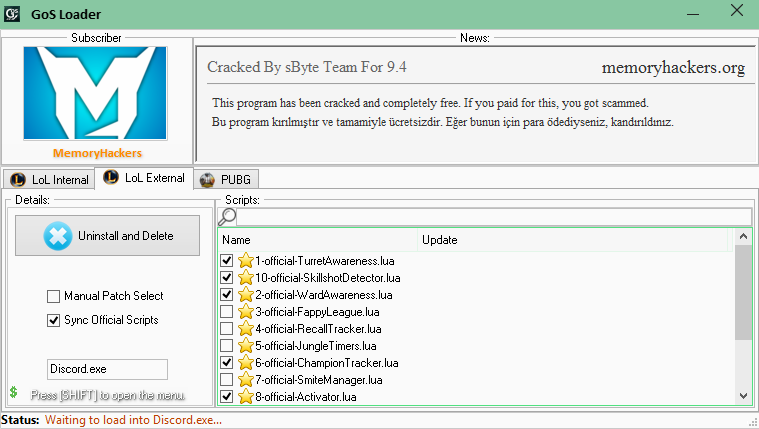
Task: Check 3-official-FappyLeague.lua checkbox
Action: coord(227,311)
